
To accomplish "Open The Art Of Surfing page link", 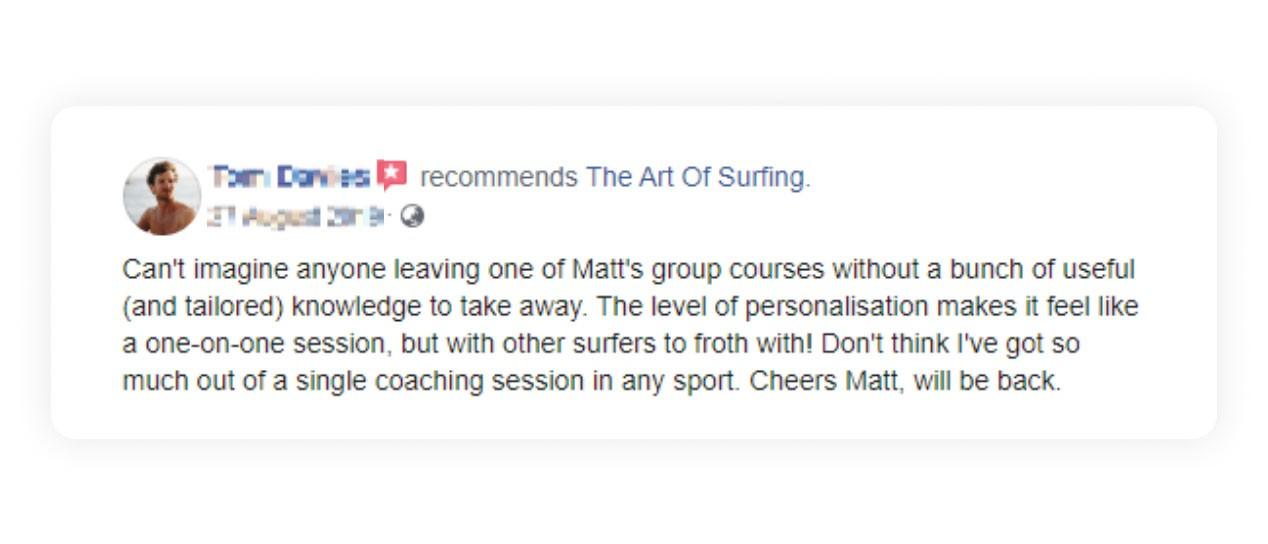I will coord(698,177).
